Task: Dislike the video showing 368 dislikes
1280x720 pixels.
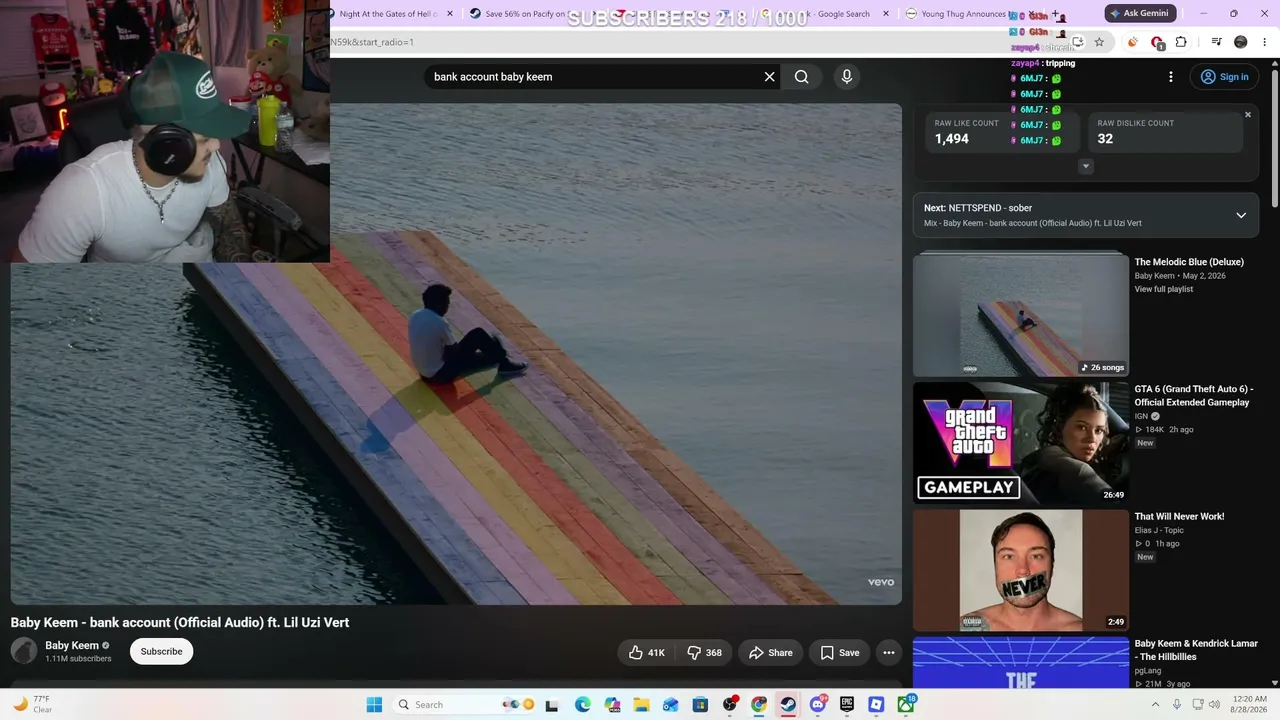Action: tap(705, 652)
